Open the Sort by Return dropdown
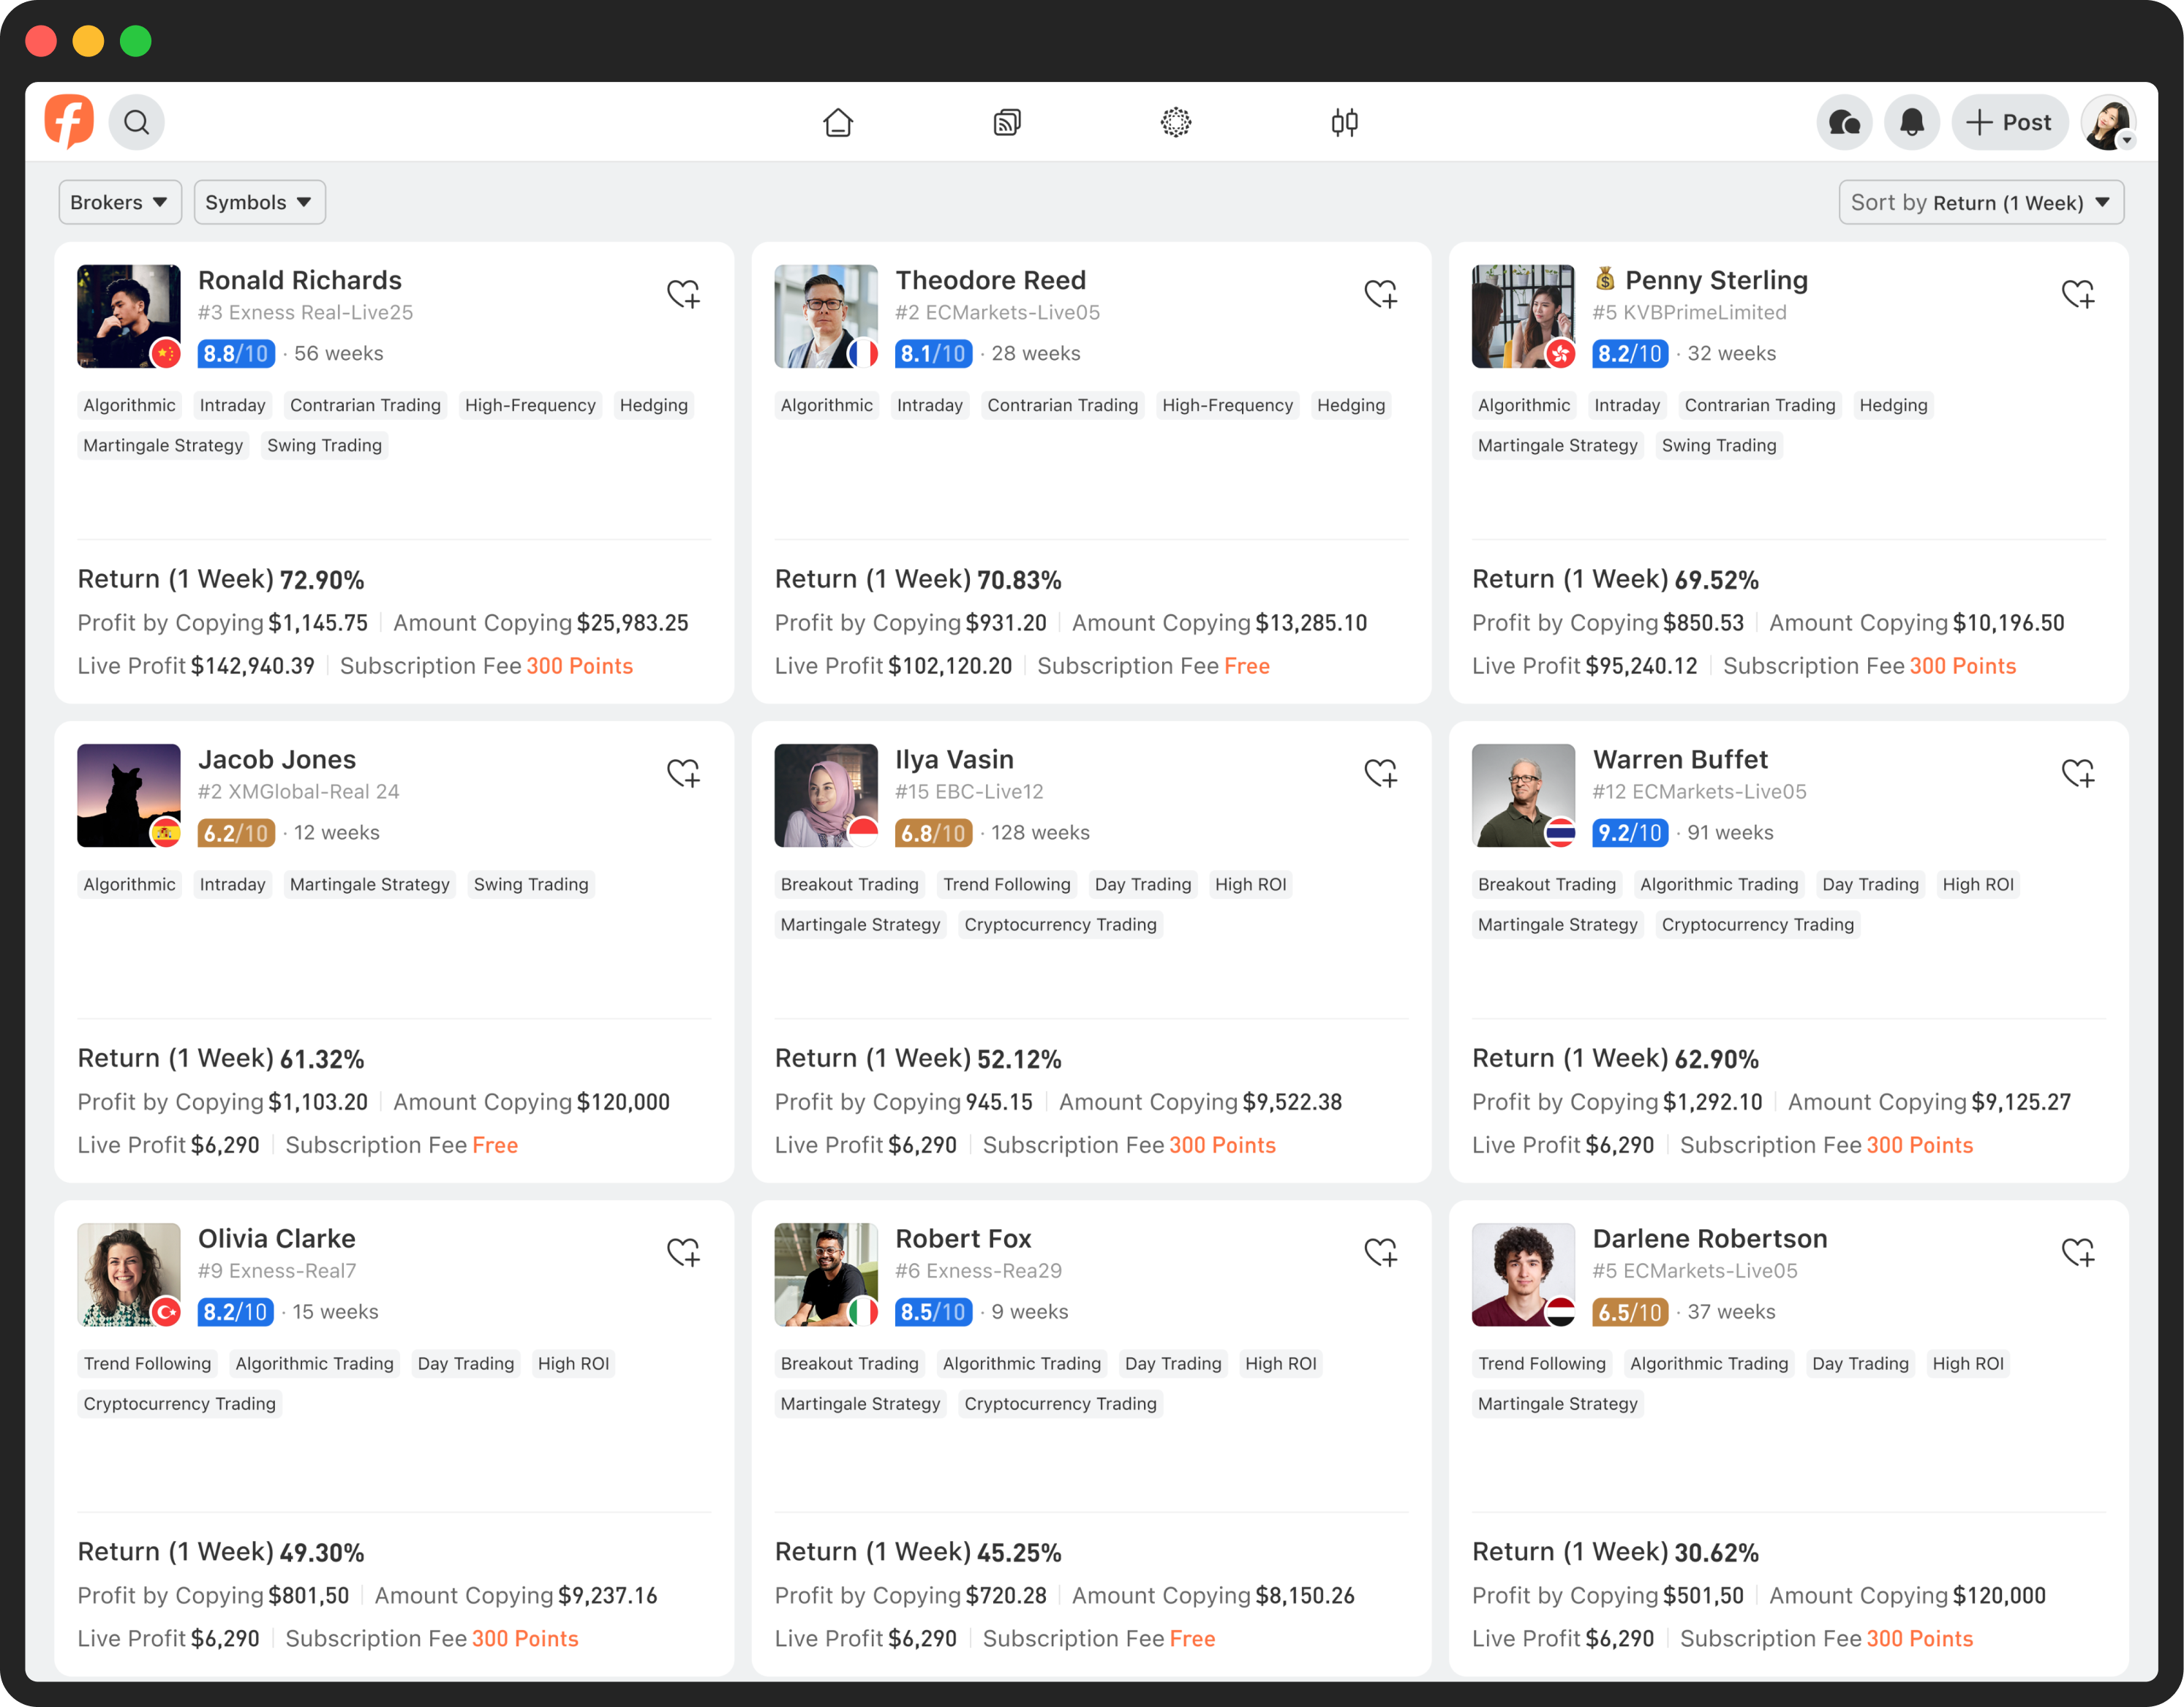Screen dimensions: 2184x1707 click(x=1981, y=202)
